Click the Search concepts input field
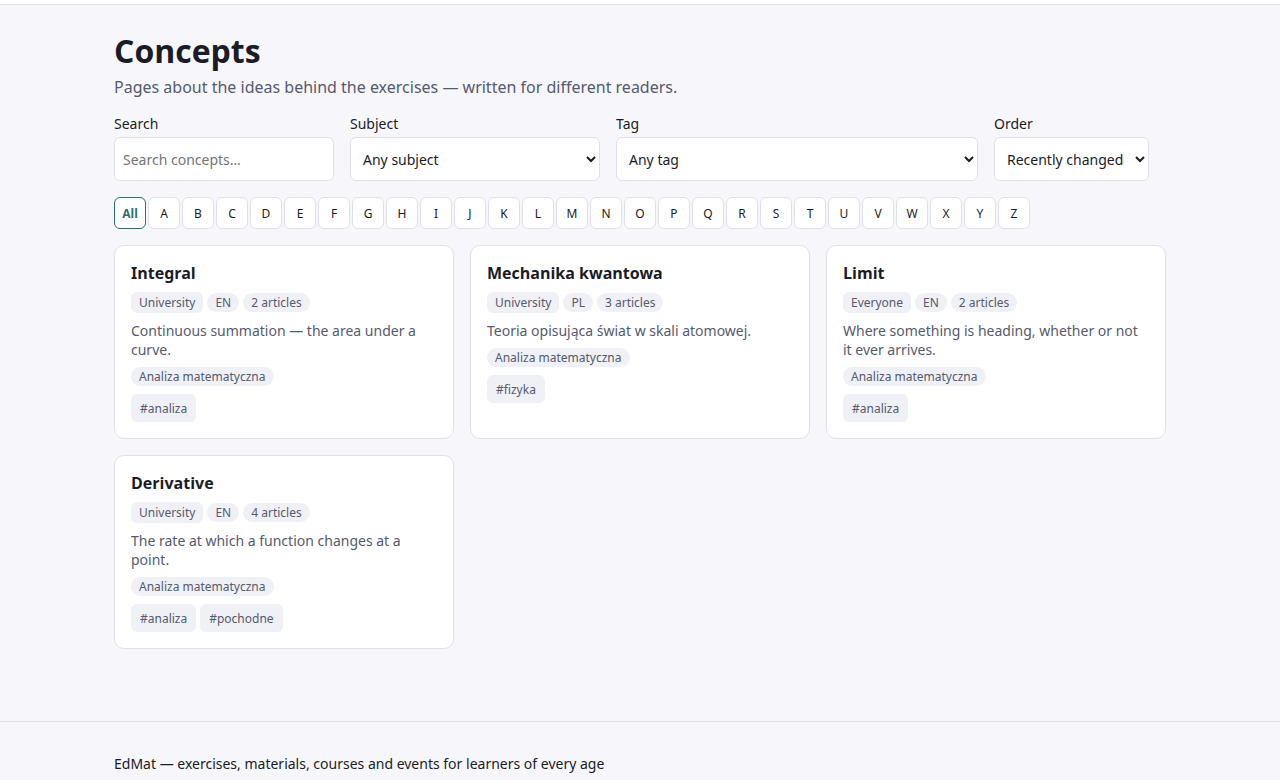1280x780 pixels. click(x=224, y=159)
